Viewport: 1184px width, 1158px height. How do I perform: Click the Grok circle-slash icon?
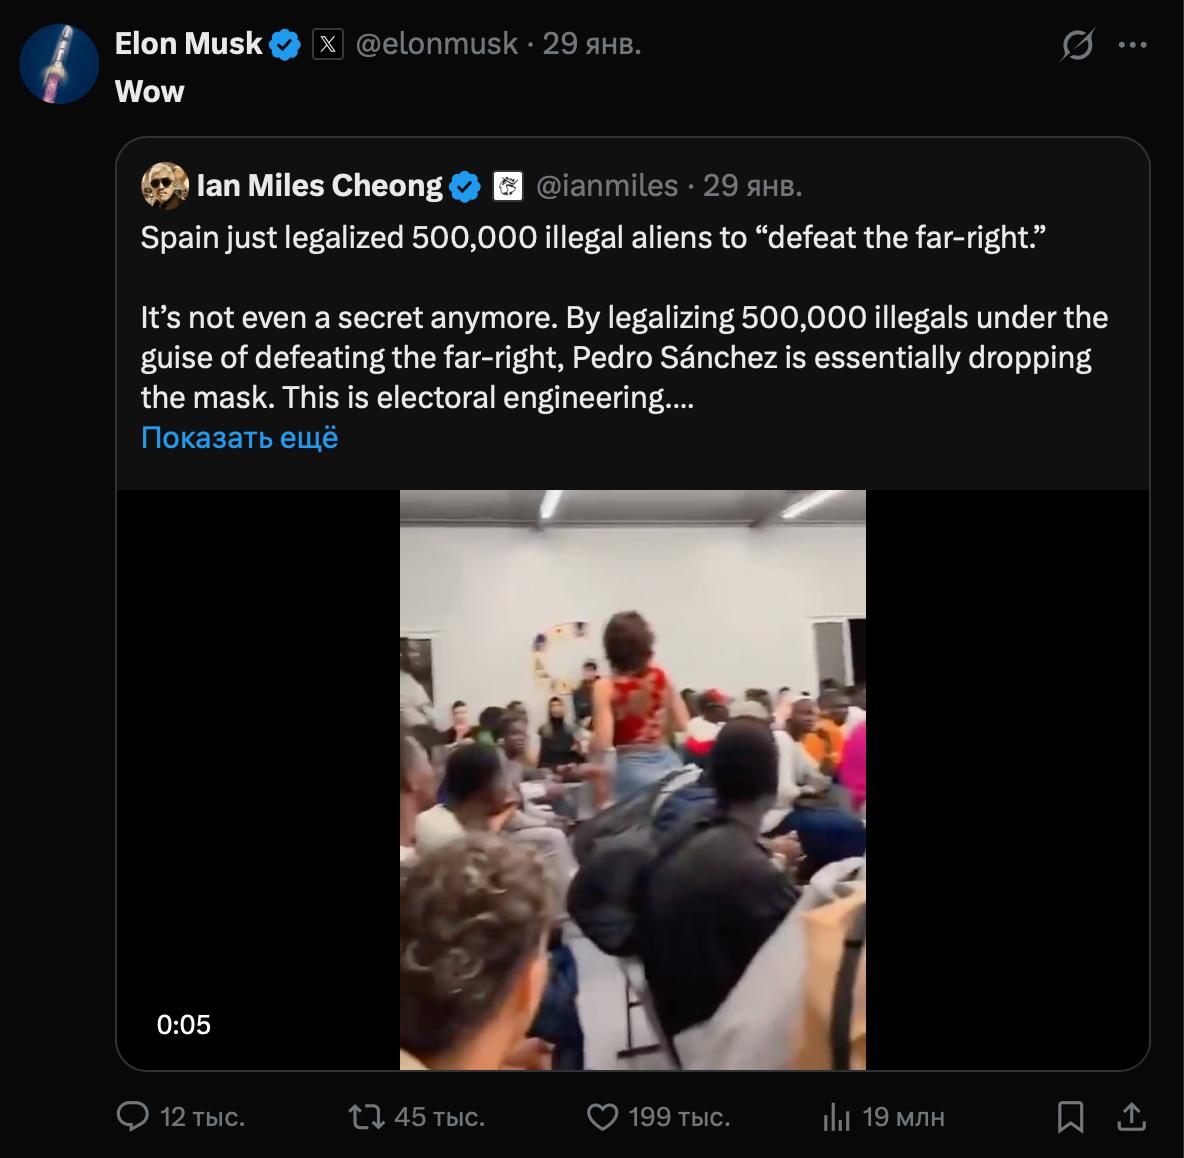[1077, 45]
